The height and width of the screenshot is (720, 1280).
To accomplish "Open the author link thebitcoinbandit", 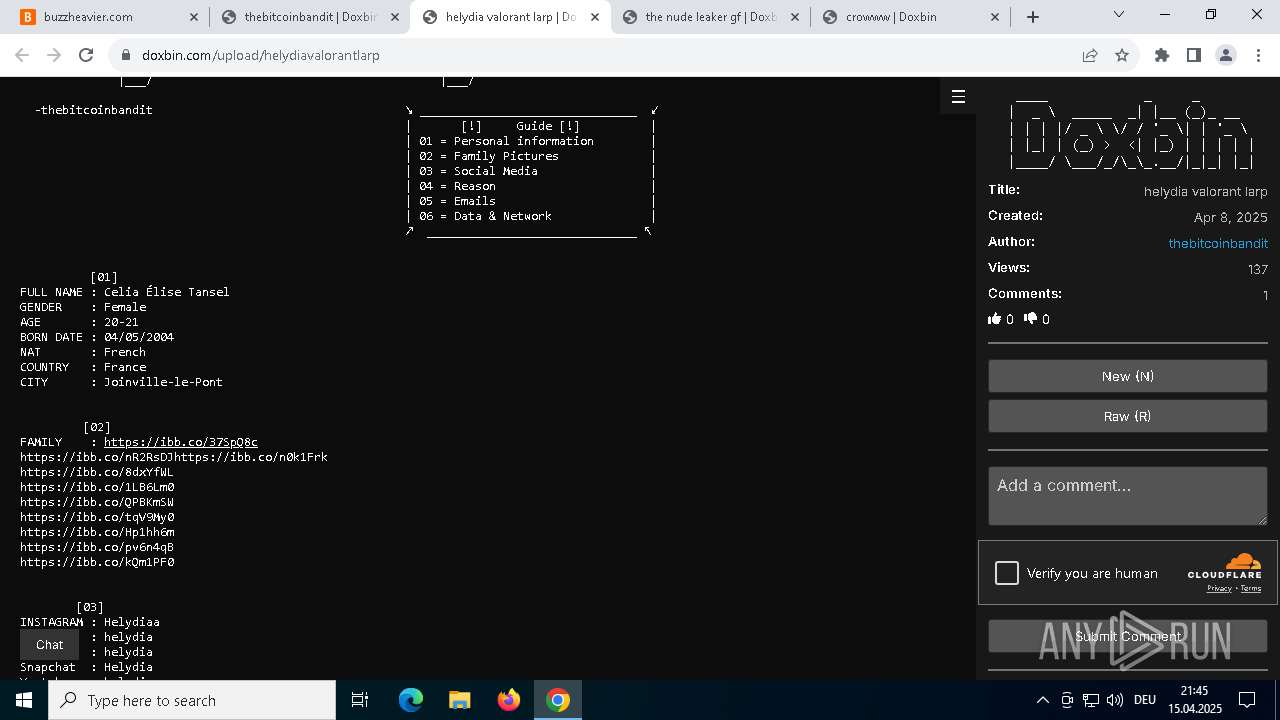I will (1218, 243).
